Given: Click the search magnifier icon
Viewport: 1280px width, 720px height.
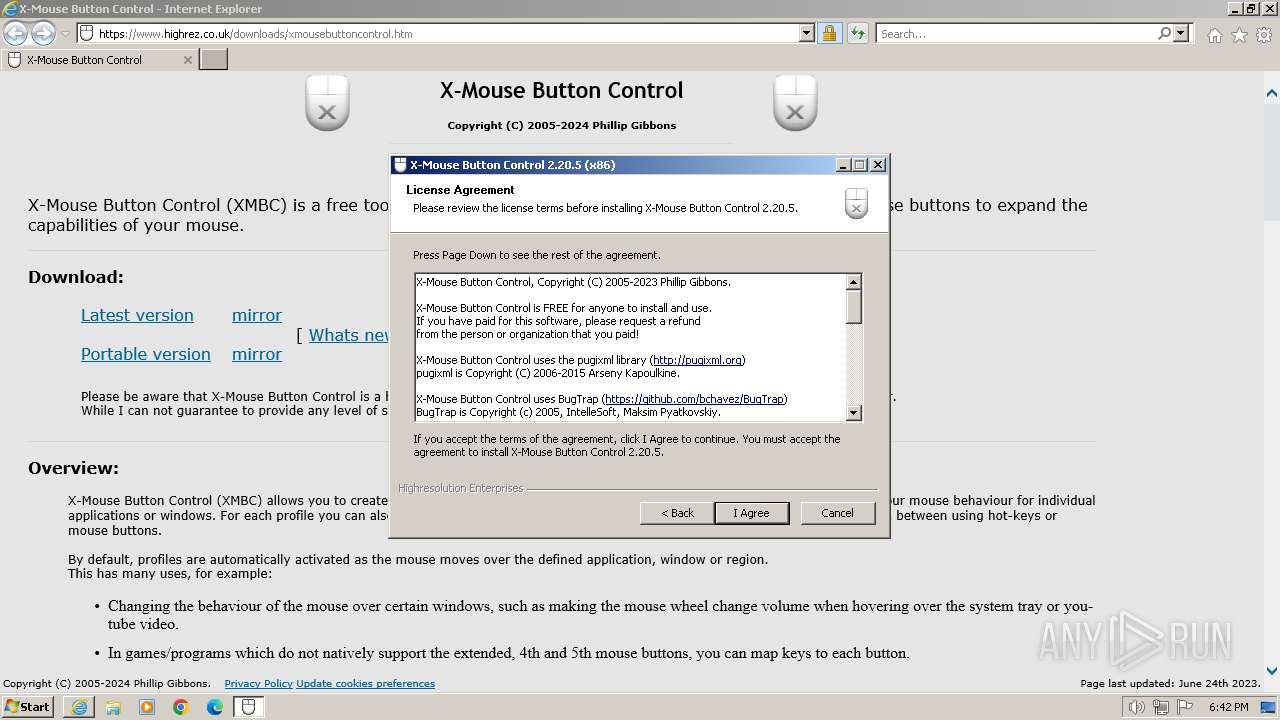Looking at the screenshot, I should click(x=1164, y=33).
